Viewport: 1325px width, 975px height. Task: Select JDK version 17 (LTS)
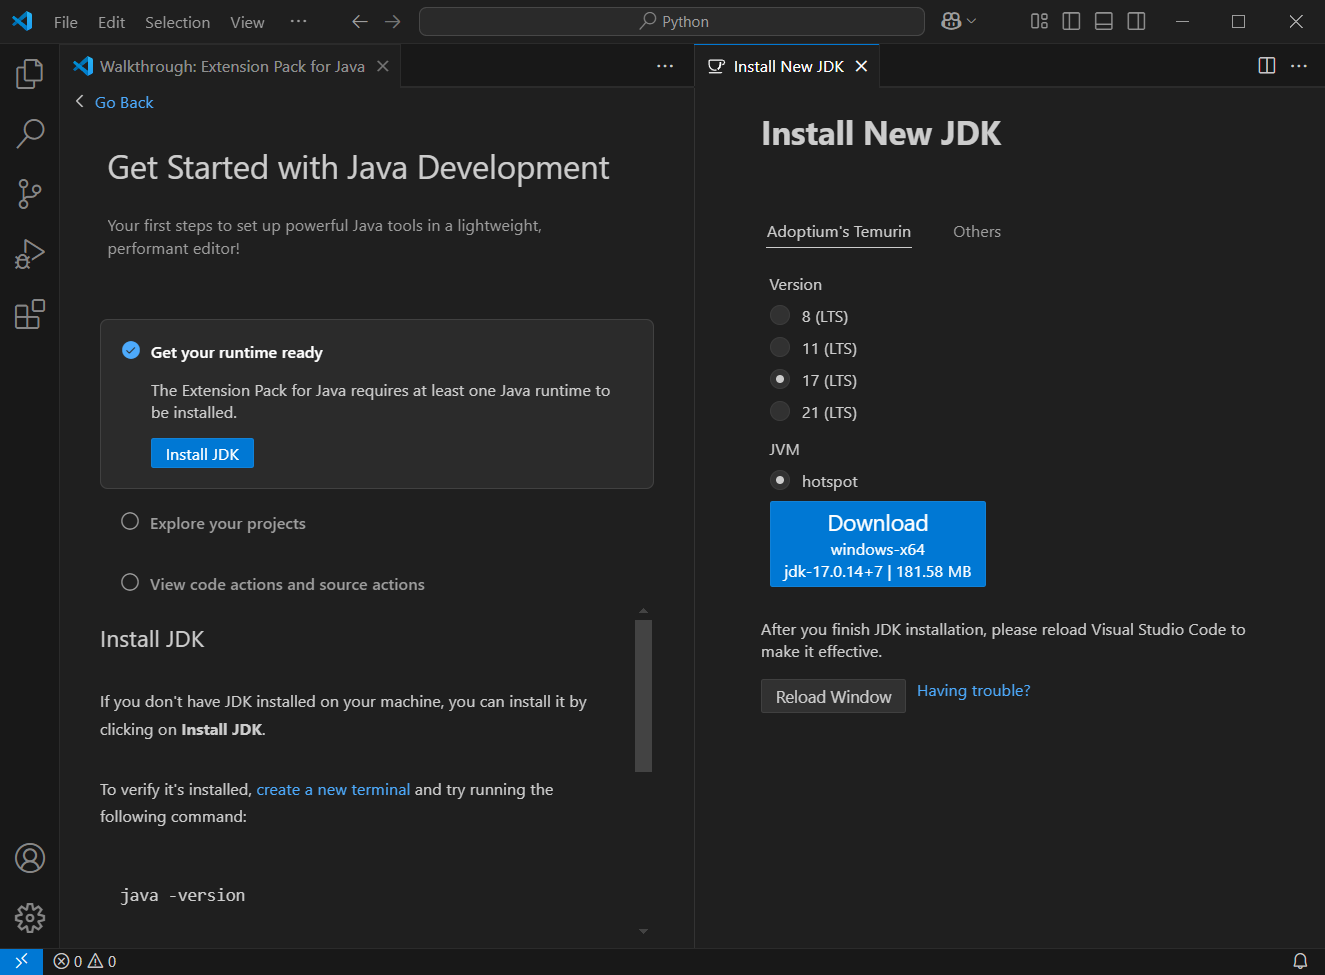coord(780,380)
